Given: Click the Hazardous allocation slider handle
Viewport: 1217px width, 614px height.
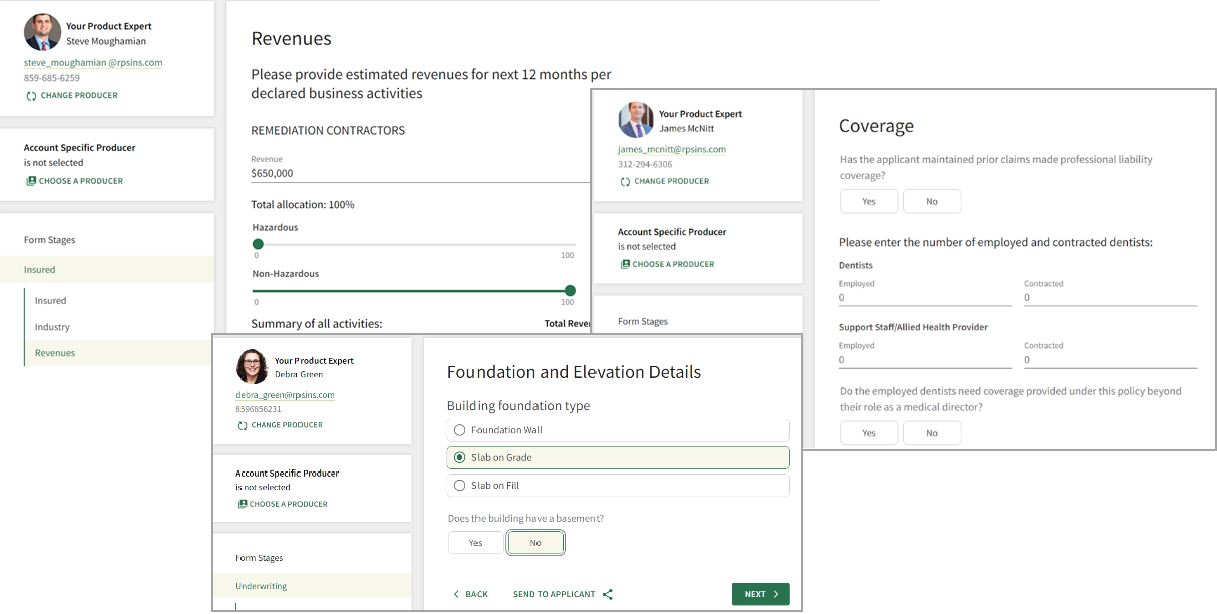Looking at the screenshot, I should pos(258,244).
